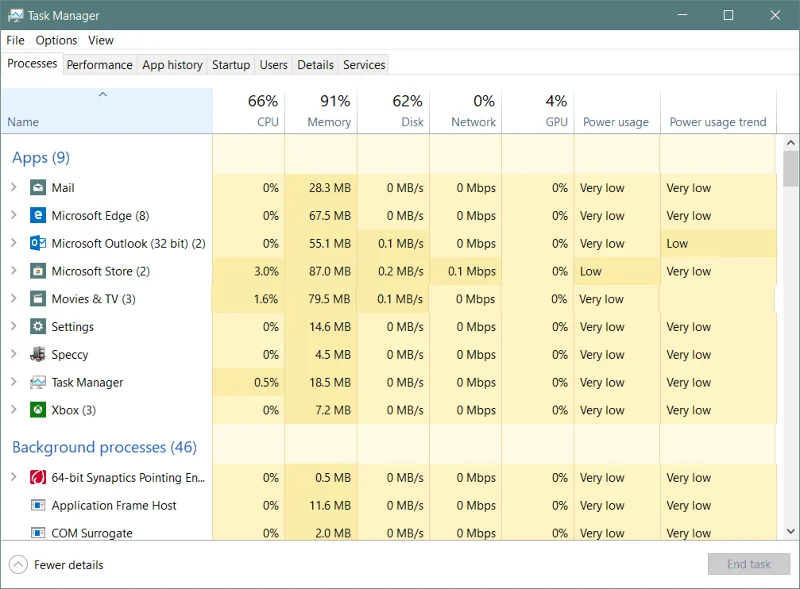The image size is (800, 589).
Task: Click the 3.0% CPU cell
Action: point(248,271)
